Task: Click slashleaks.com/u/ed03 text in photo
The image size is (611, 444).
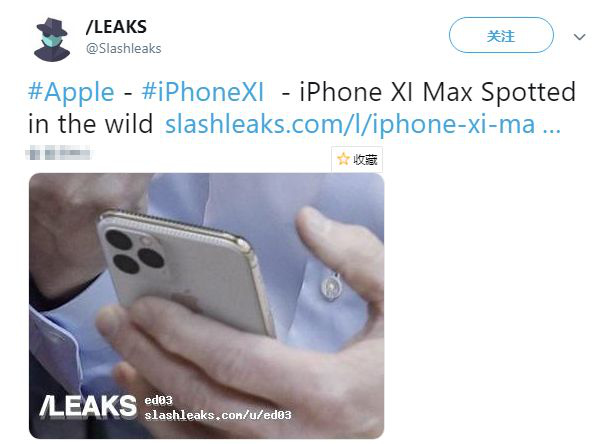Action: [218, 415]
